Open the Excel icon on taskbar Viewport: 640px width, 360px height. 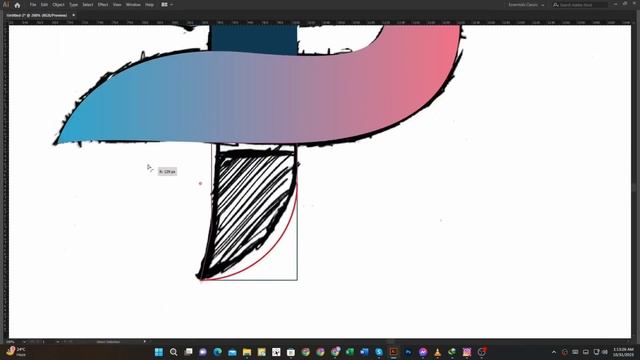(350, 352)
